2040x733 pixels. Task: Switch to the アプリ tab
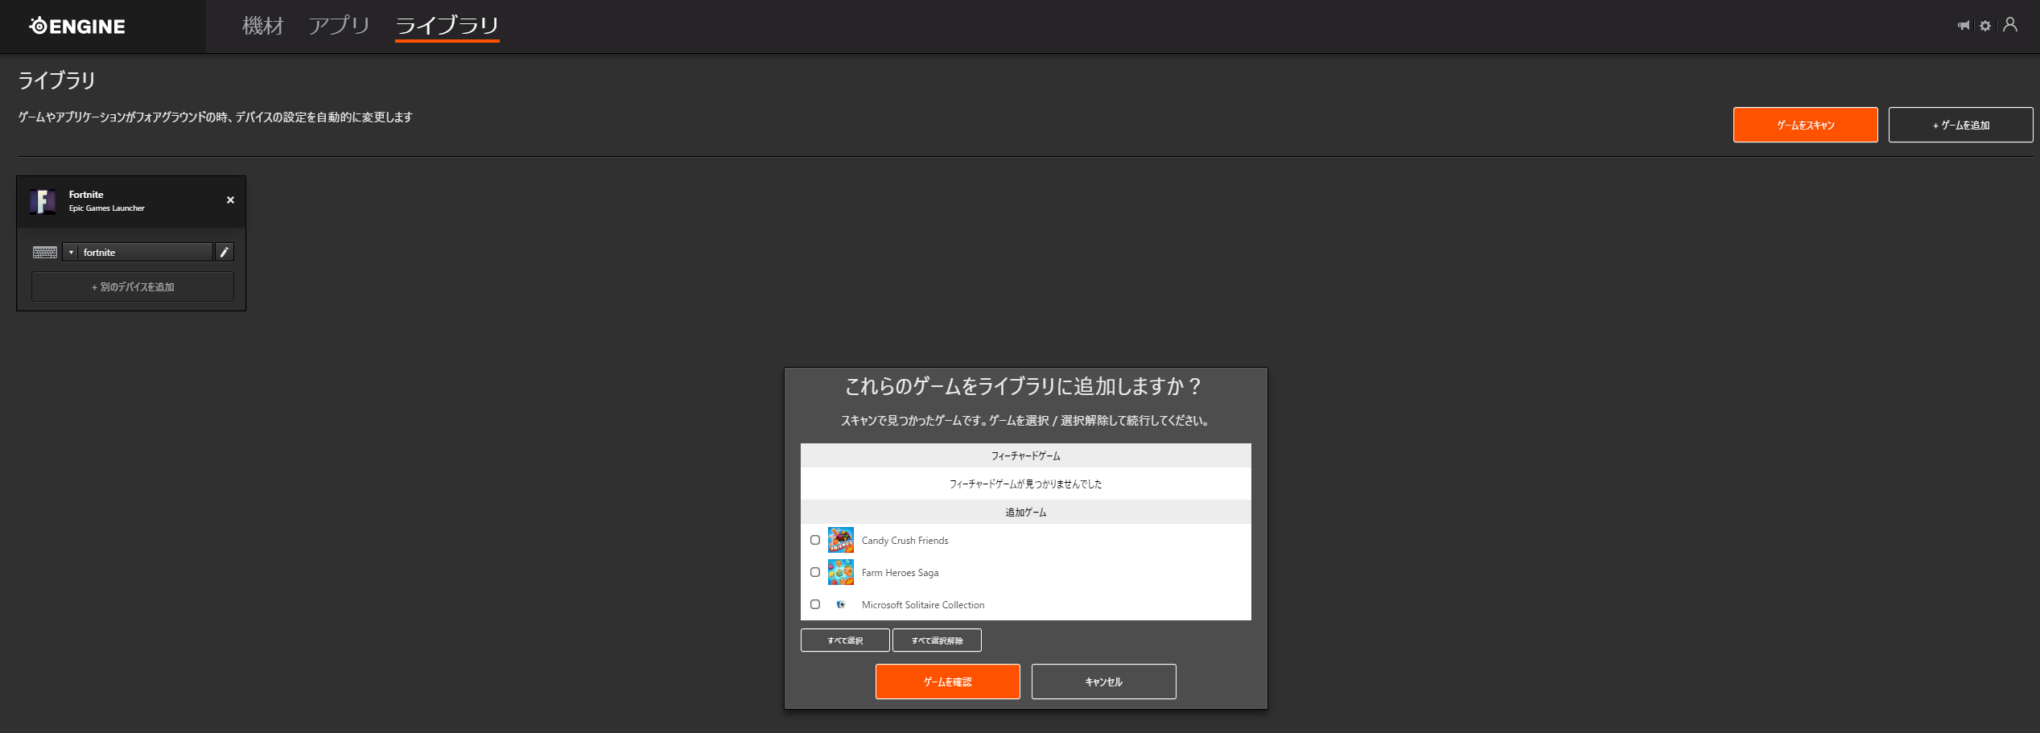coord(339,26)
